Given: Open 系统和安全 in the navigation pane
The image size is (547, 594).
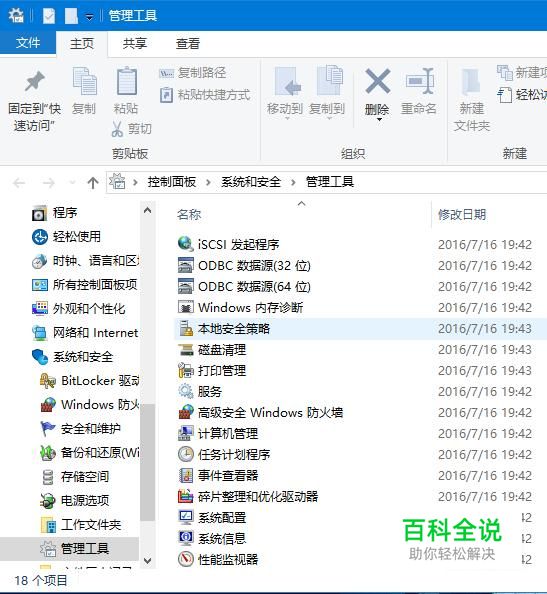Looking at the screenshot, I should [83, 356].
